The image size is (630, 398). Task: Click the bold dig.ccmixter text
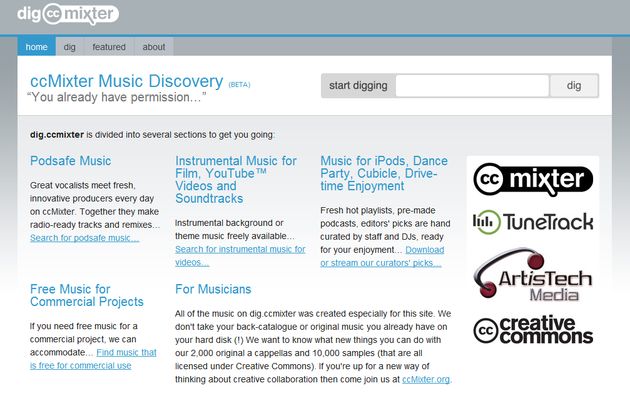[x=57, y=135]
